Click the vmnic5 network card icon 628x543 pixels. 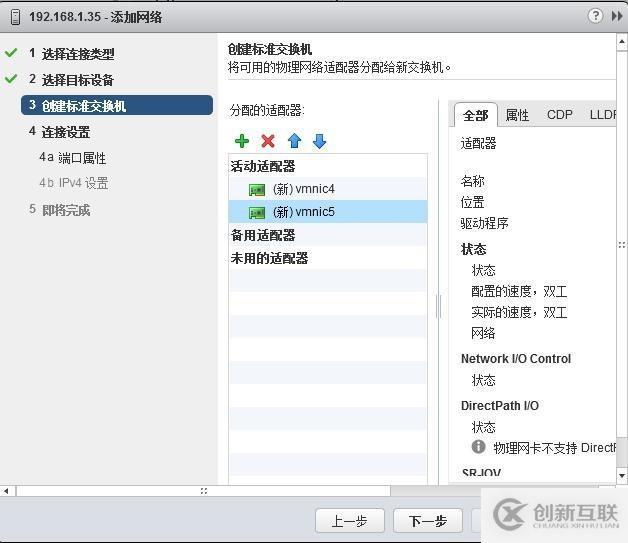pyautogui.click(x=257, y=212)
